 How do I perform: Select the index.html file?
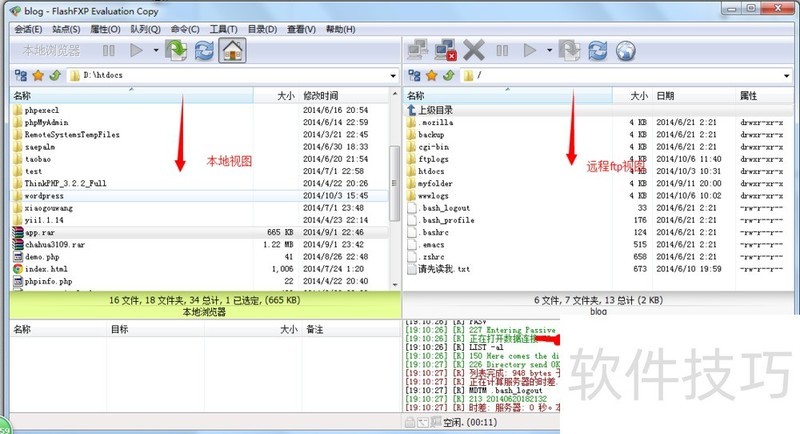click(x=46, y=269)
